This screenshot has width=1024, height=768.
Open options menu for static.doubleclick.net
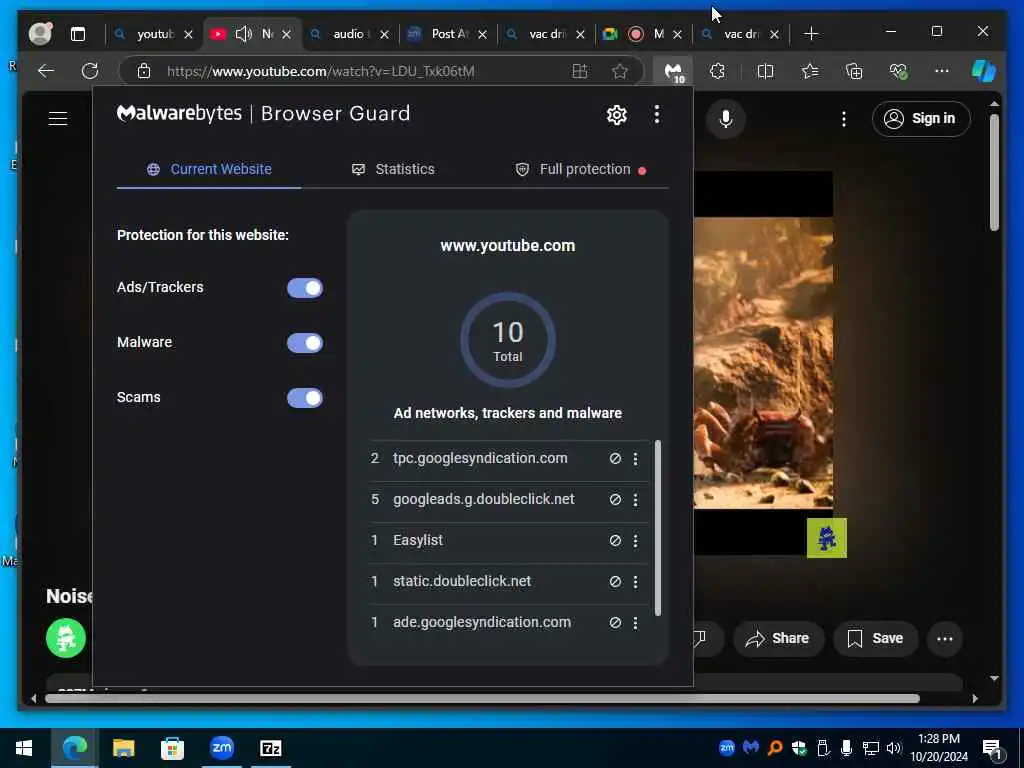coord(635,582)
